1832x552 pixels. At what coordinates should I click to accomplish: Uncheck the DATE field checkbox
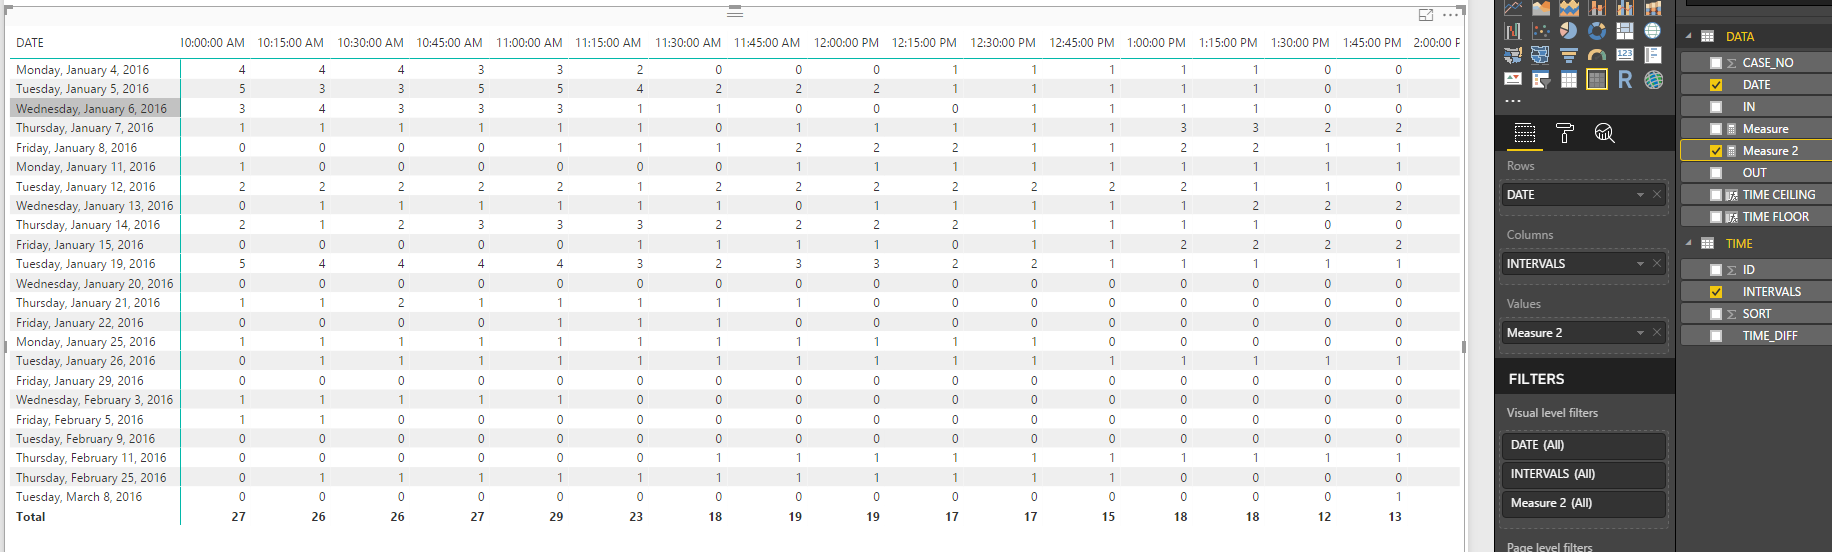tap(1716, 85)
